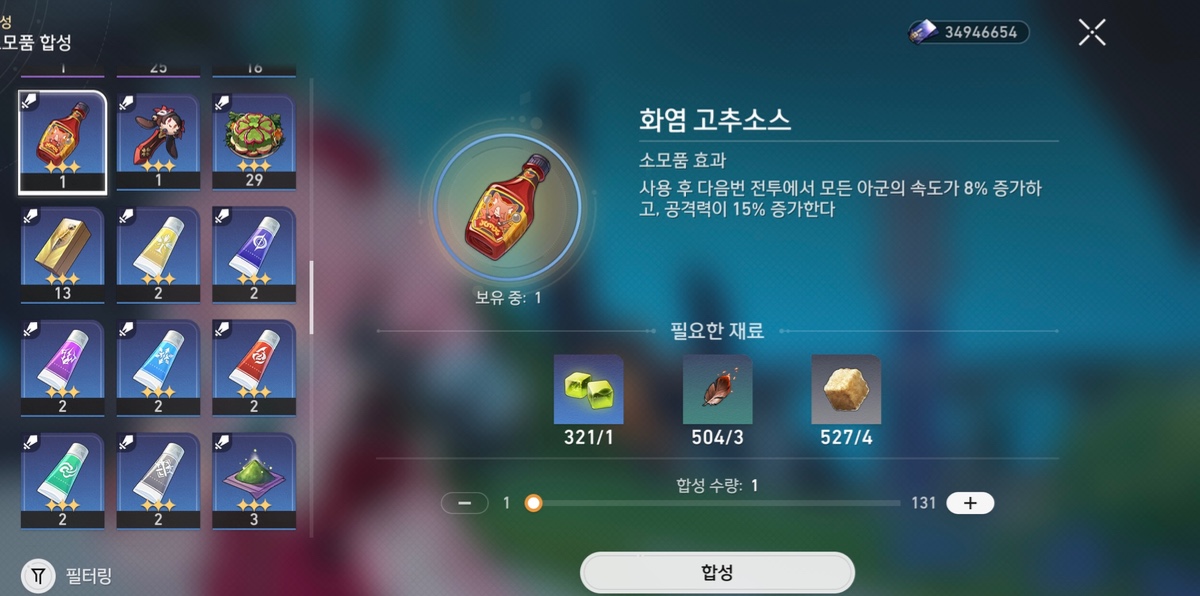Pick the purple tube consumable
This screenshot has width=1200, height=596.
click(62, 367)
